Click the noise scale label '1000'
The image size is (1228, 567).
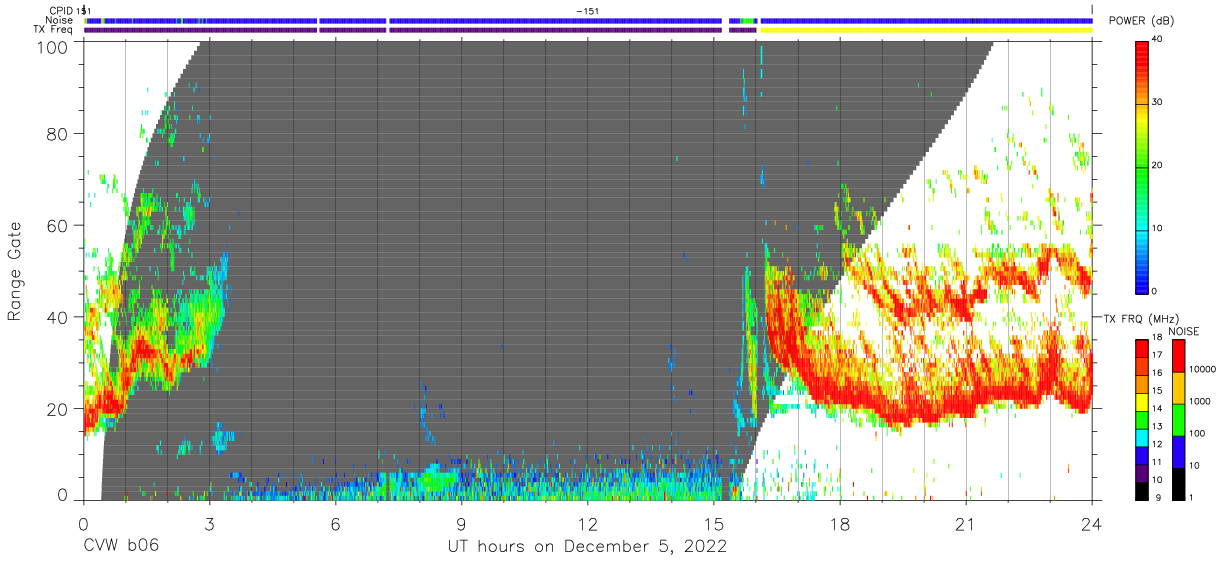[x=1201, y=401]
